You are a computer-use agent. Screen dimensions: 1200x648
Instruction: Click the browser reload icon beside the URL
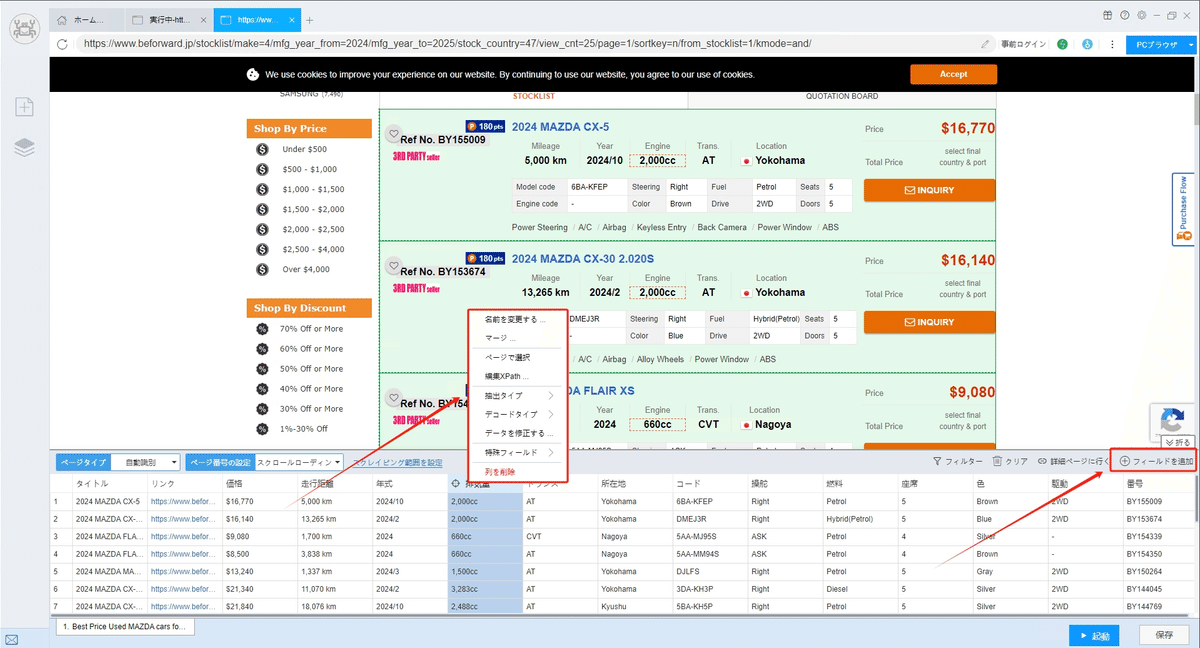[x=63, y=44]
